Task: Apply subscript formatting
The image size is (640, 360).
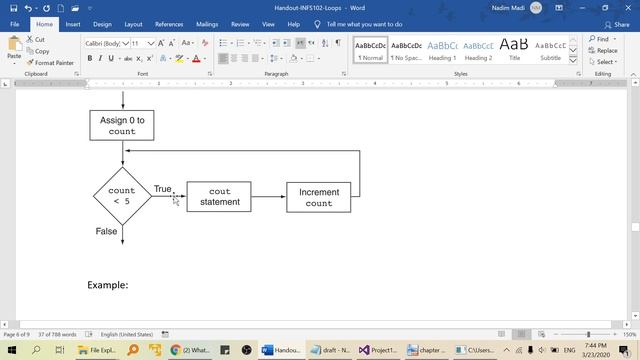Action: [139, 59]
